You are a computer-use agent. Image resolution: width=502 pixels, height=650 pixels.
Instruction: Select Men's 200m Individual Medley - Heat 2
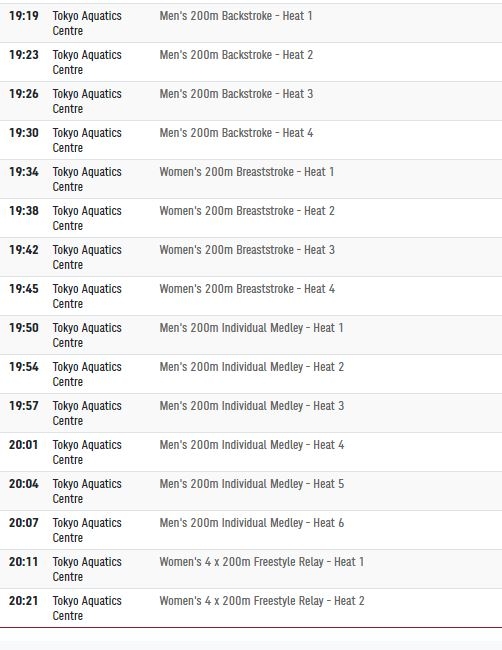(x=252, y=366)
